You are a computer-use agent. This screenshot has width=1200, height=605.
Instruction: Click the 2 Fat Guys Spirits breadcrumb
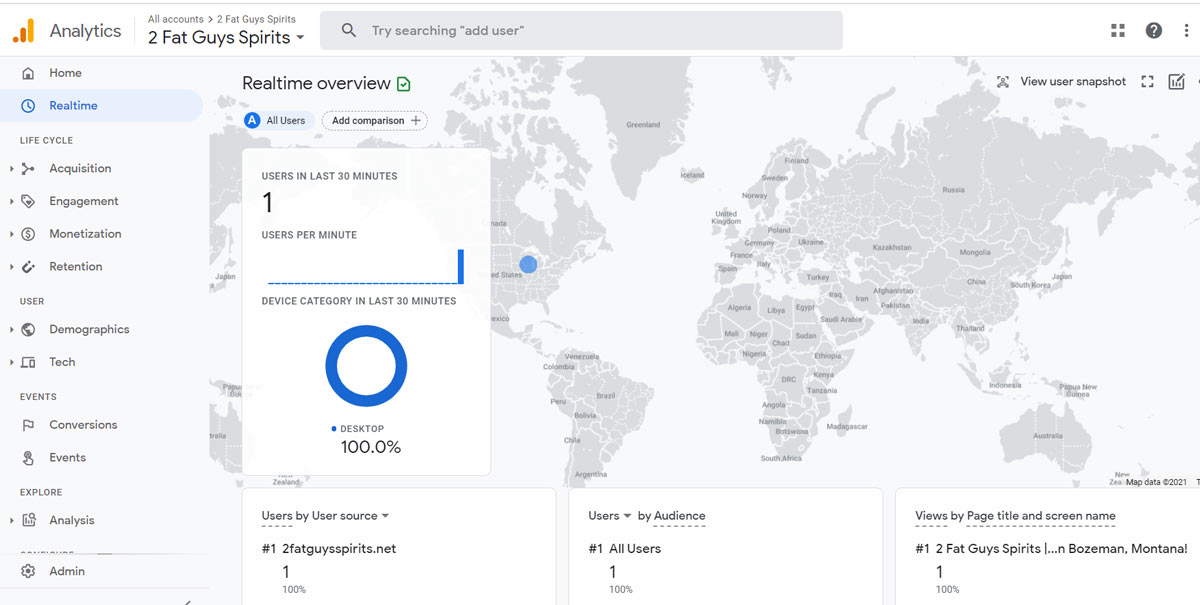pos(256,19)
